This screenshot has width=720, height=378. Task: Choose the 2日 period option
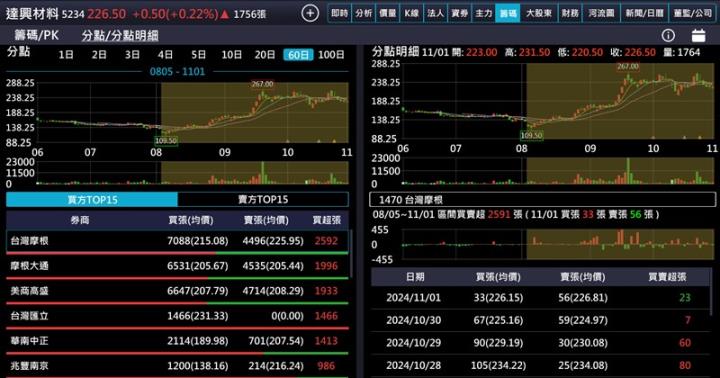pyautogui.click(x=99, y=55)
